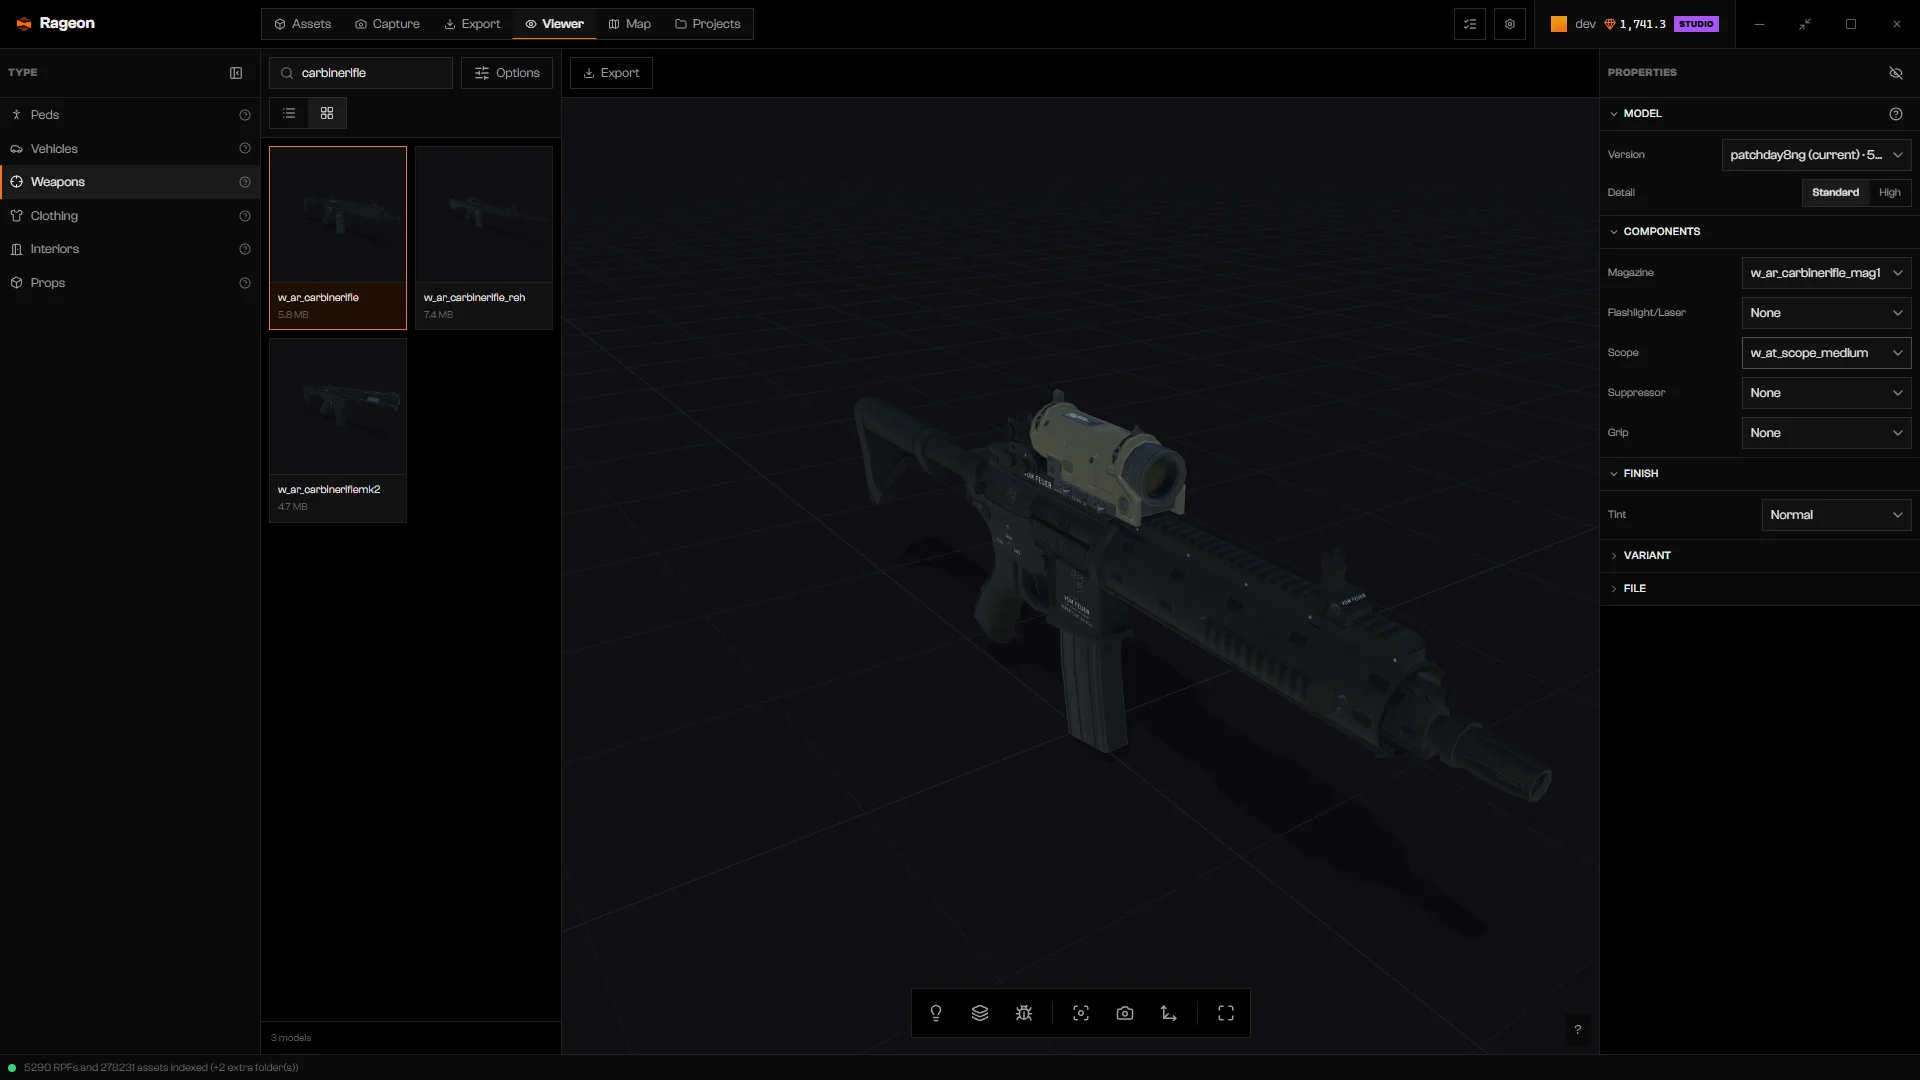Click the fullscreen expand icon in viewer toolbar
This screenshot has width=1920, height=1080.
point(1226,1013)
